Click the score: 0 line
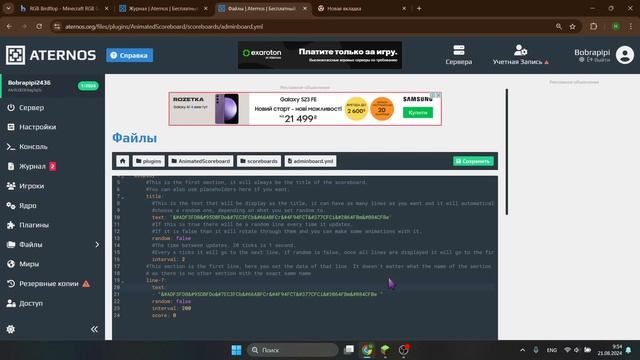 tap(164, 315)
